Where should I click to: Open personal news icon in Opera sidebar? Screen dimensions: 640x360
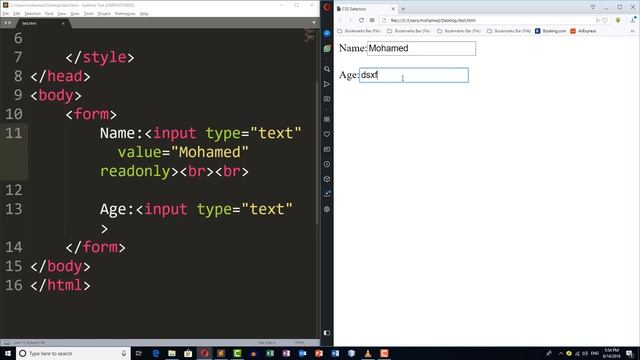[327, 149]
